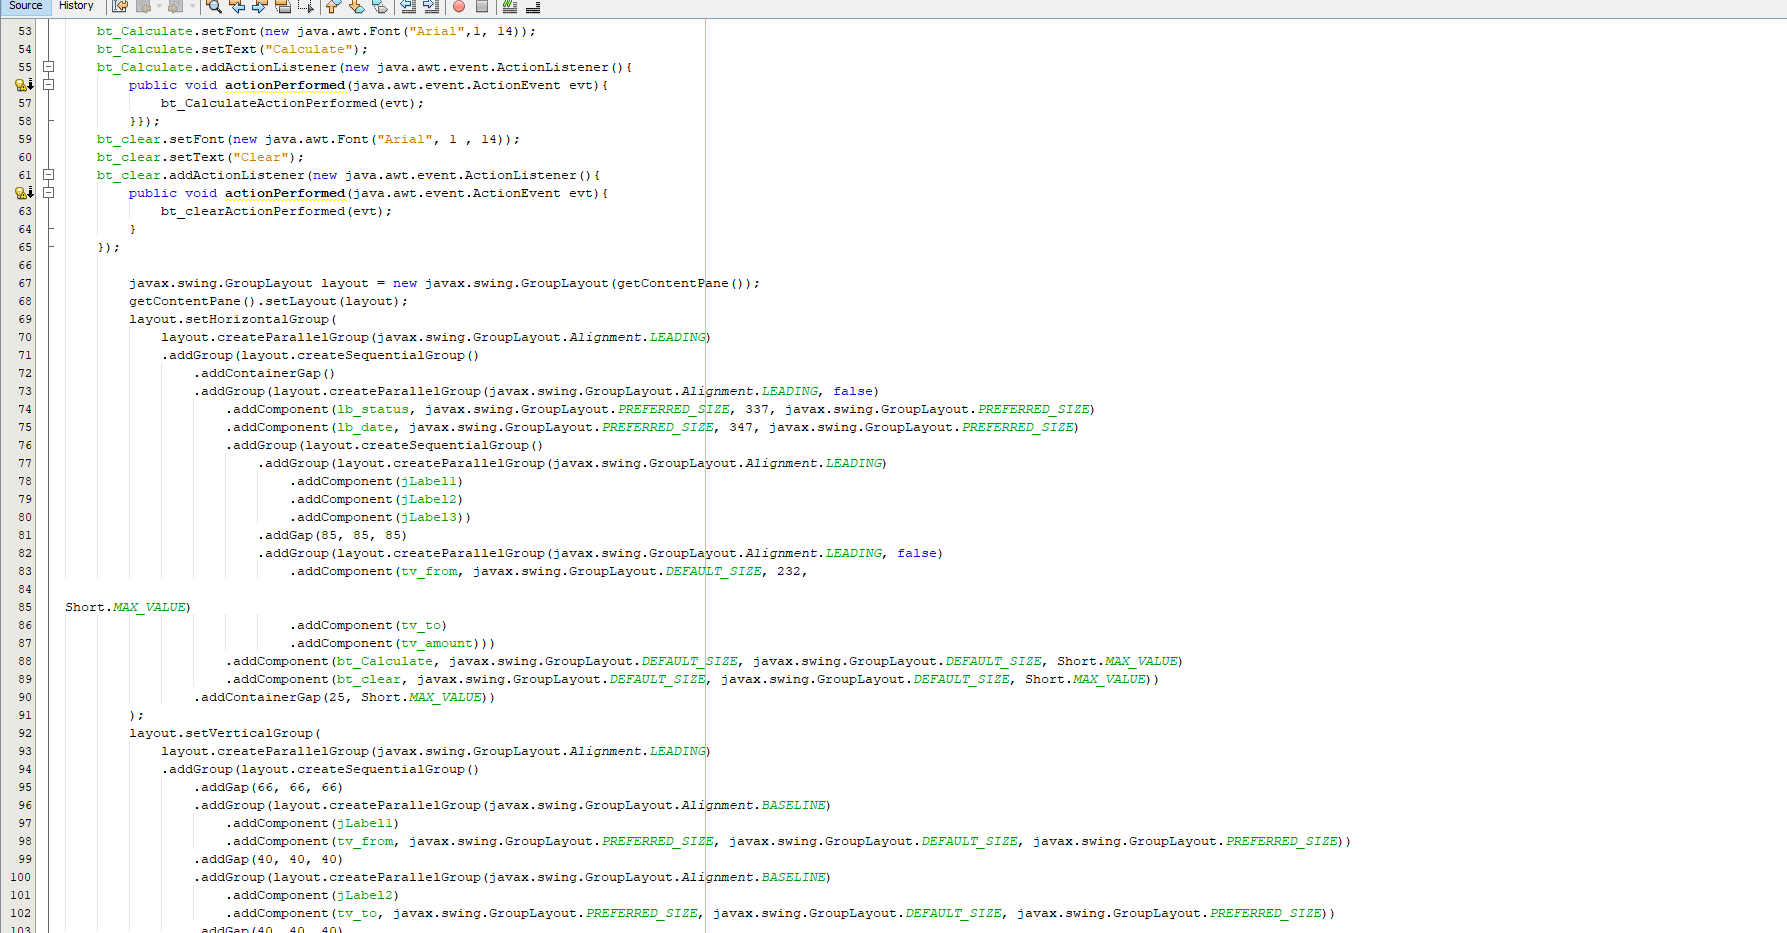
Task: Jump to the next bookmark
Action: click(x=356, y=7)
